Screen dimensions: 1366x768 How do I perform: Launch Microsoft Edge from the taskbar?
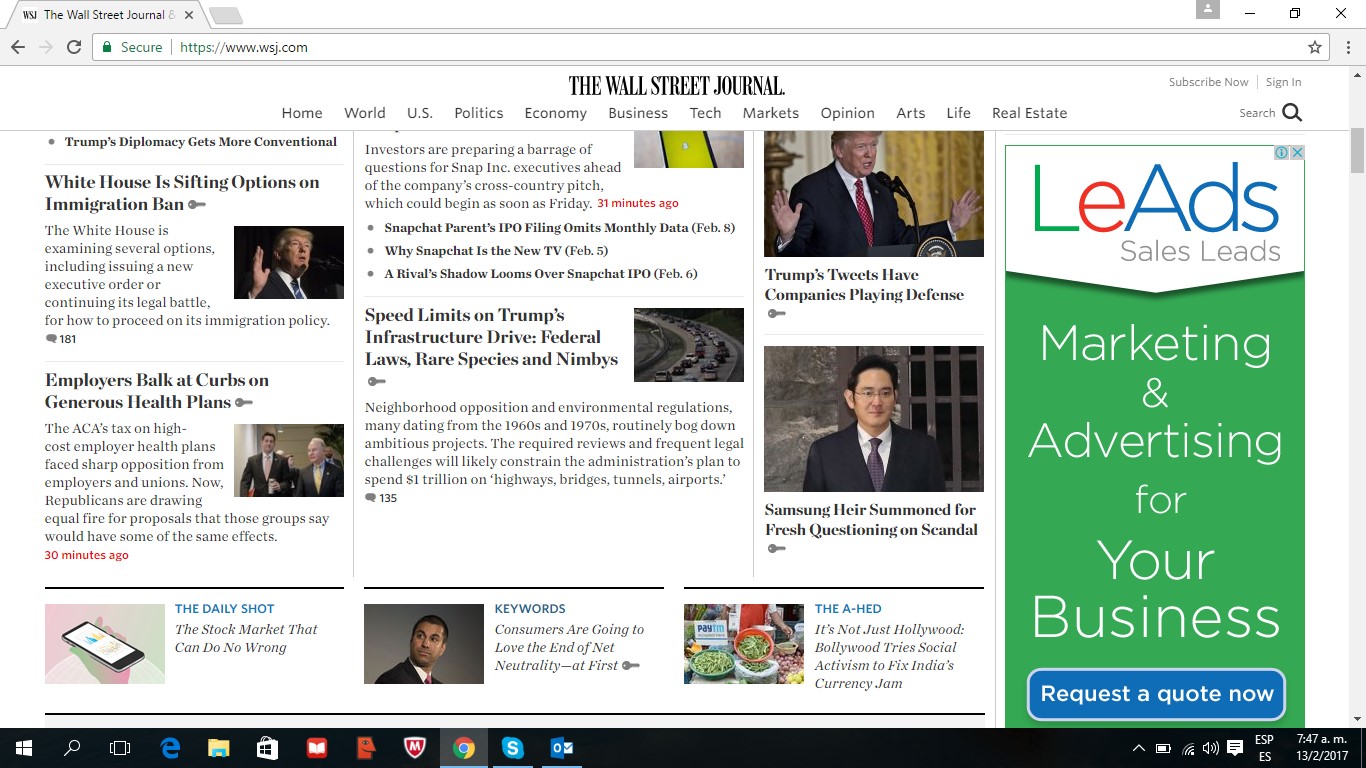(170, 748)
